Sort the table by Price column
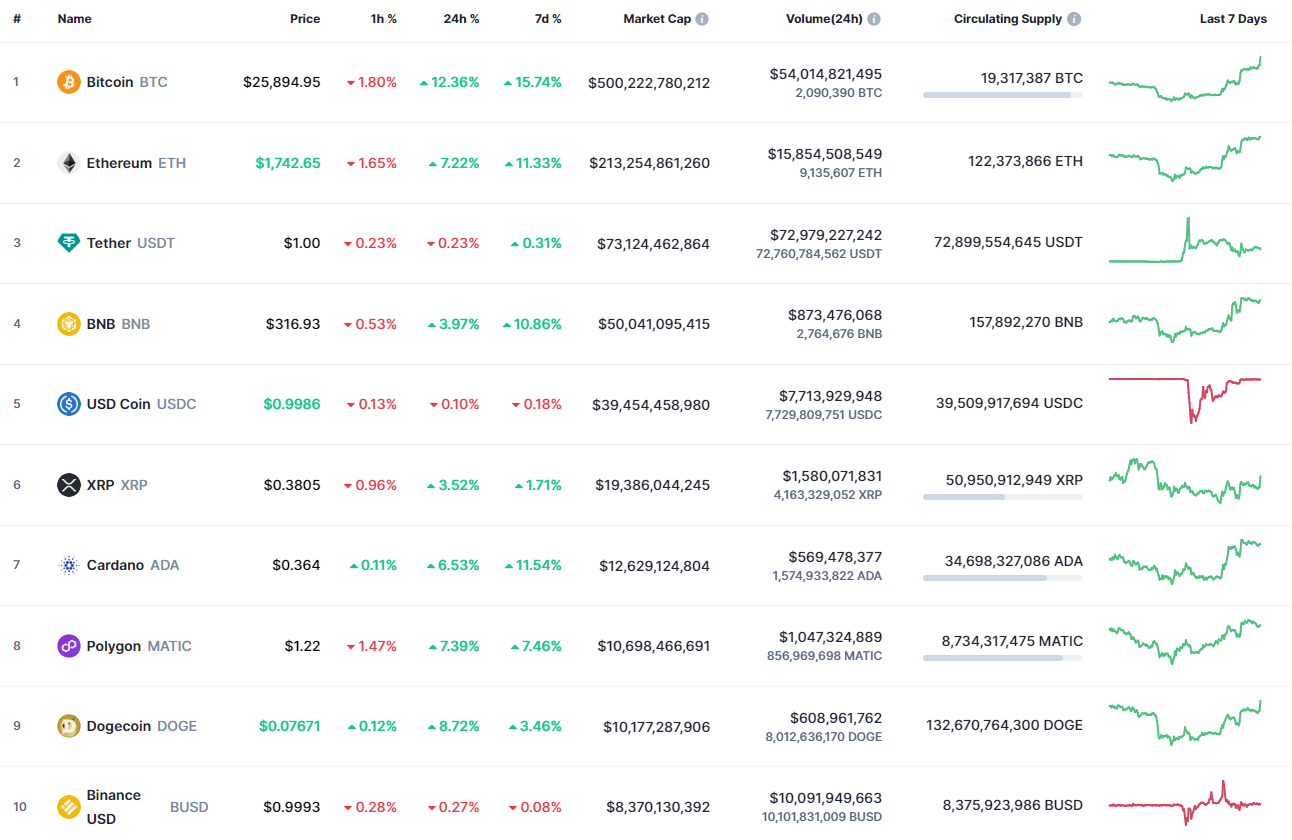The height and width of the screenshot is (840, 1292). [x=305, y=18]
